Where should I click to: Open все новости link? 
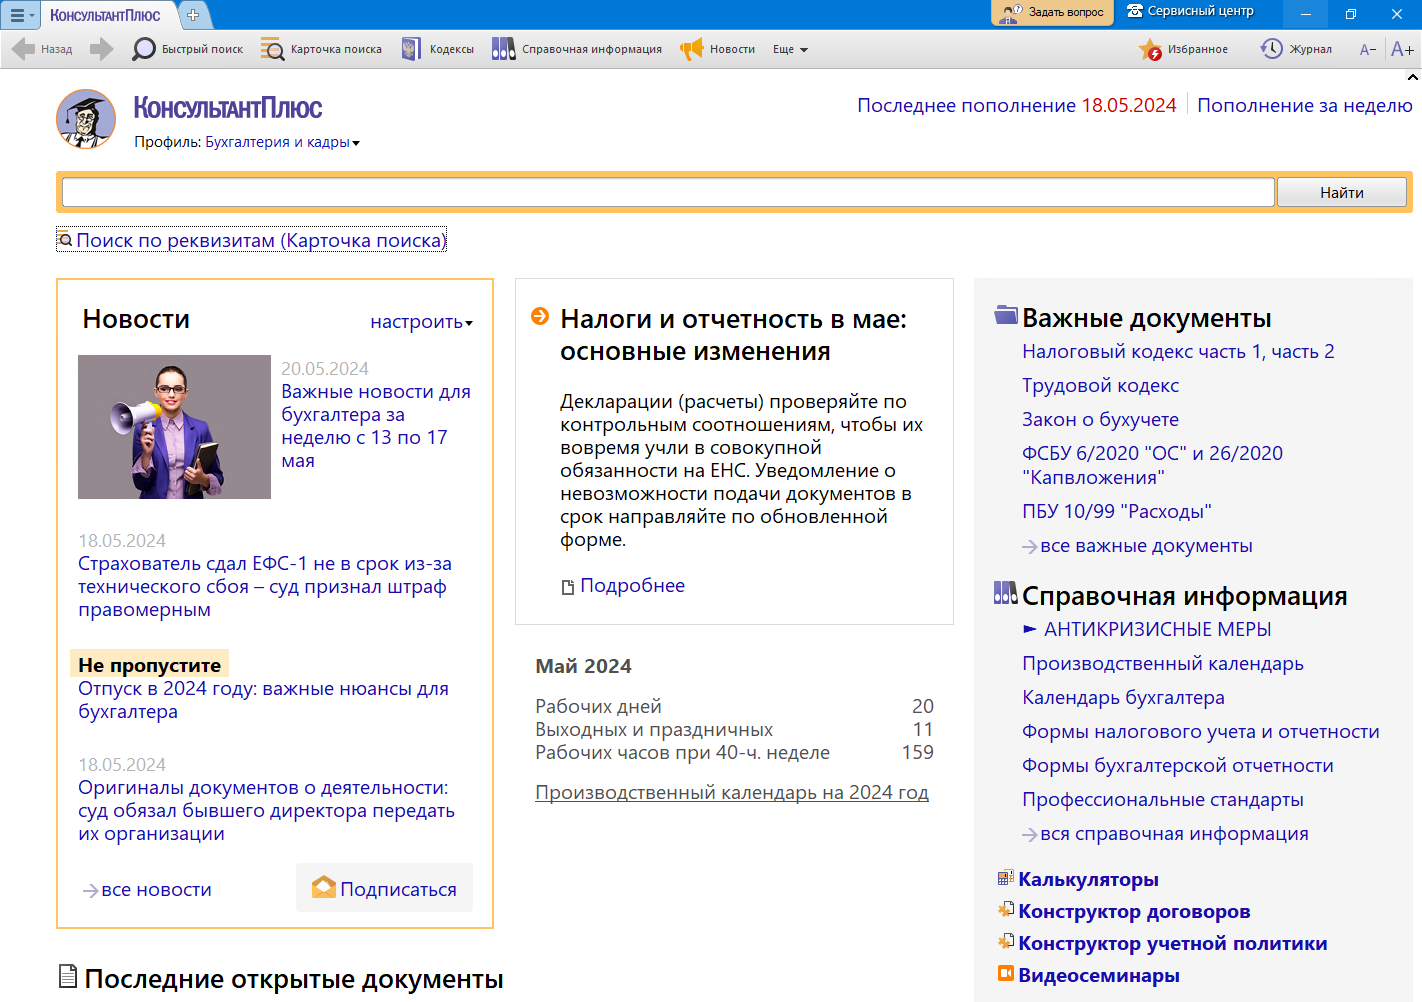click(x=147, y=890)
